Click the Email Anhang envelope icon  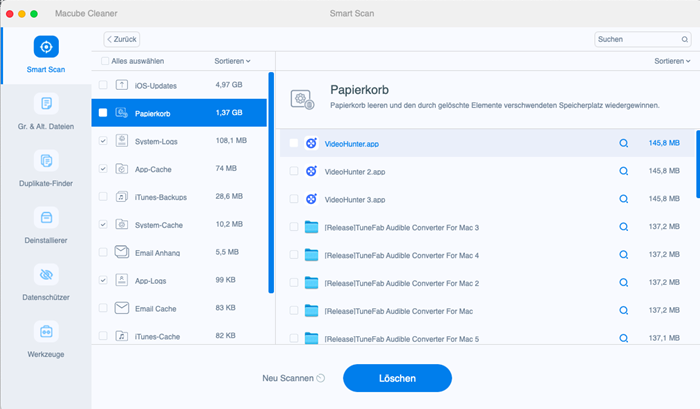pyautogui.click(x=122, y=252)
